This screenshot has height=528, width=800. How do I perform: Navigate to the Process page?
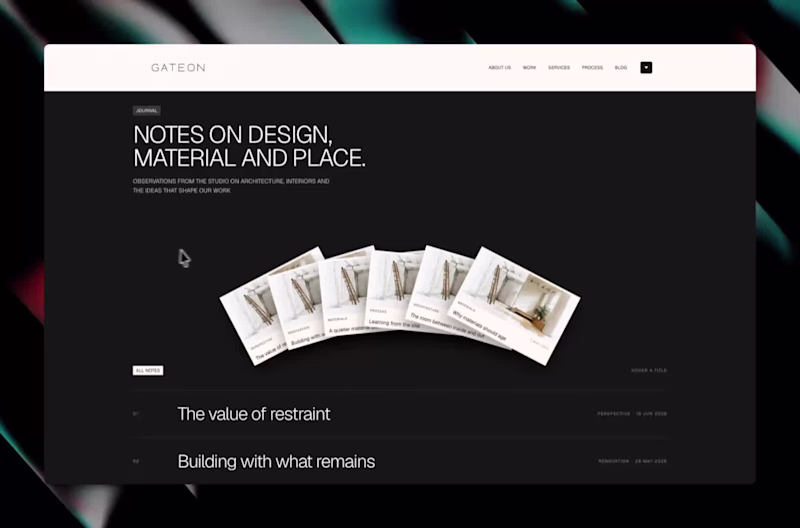[592, 67]
